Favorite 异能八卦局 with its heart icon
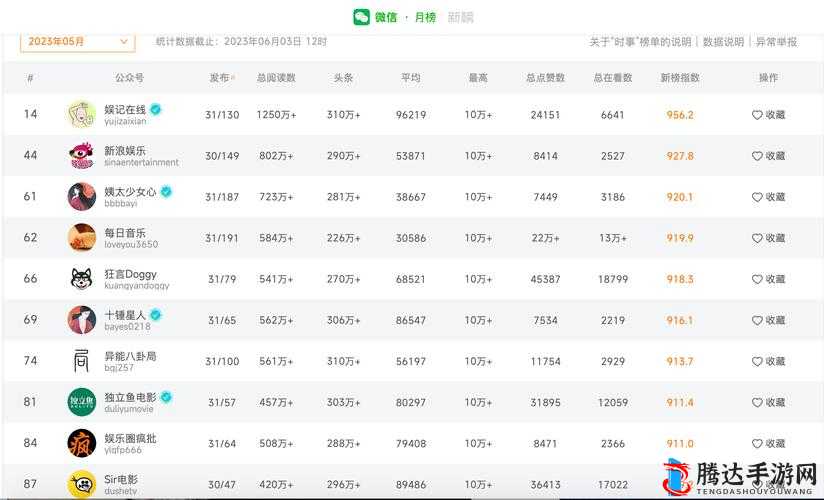Screen dimensions: 824x500 pyautogui.click(x=757, y=361)
